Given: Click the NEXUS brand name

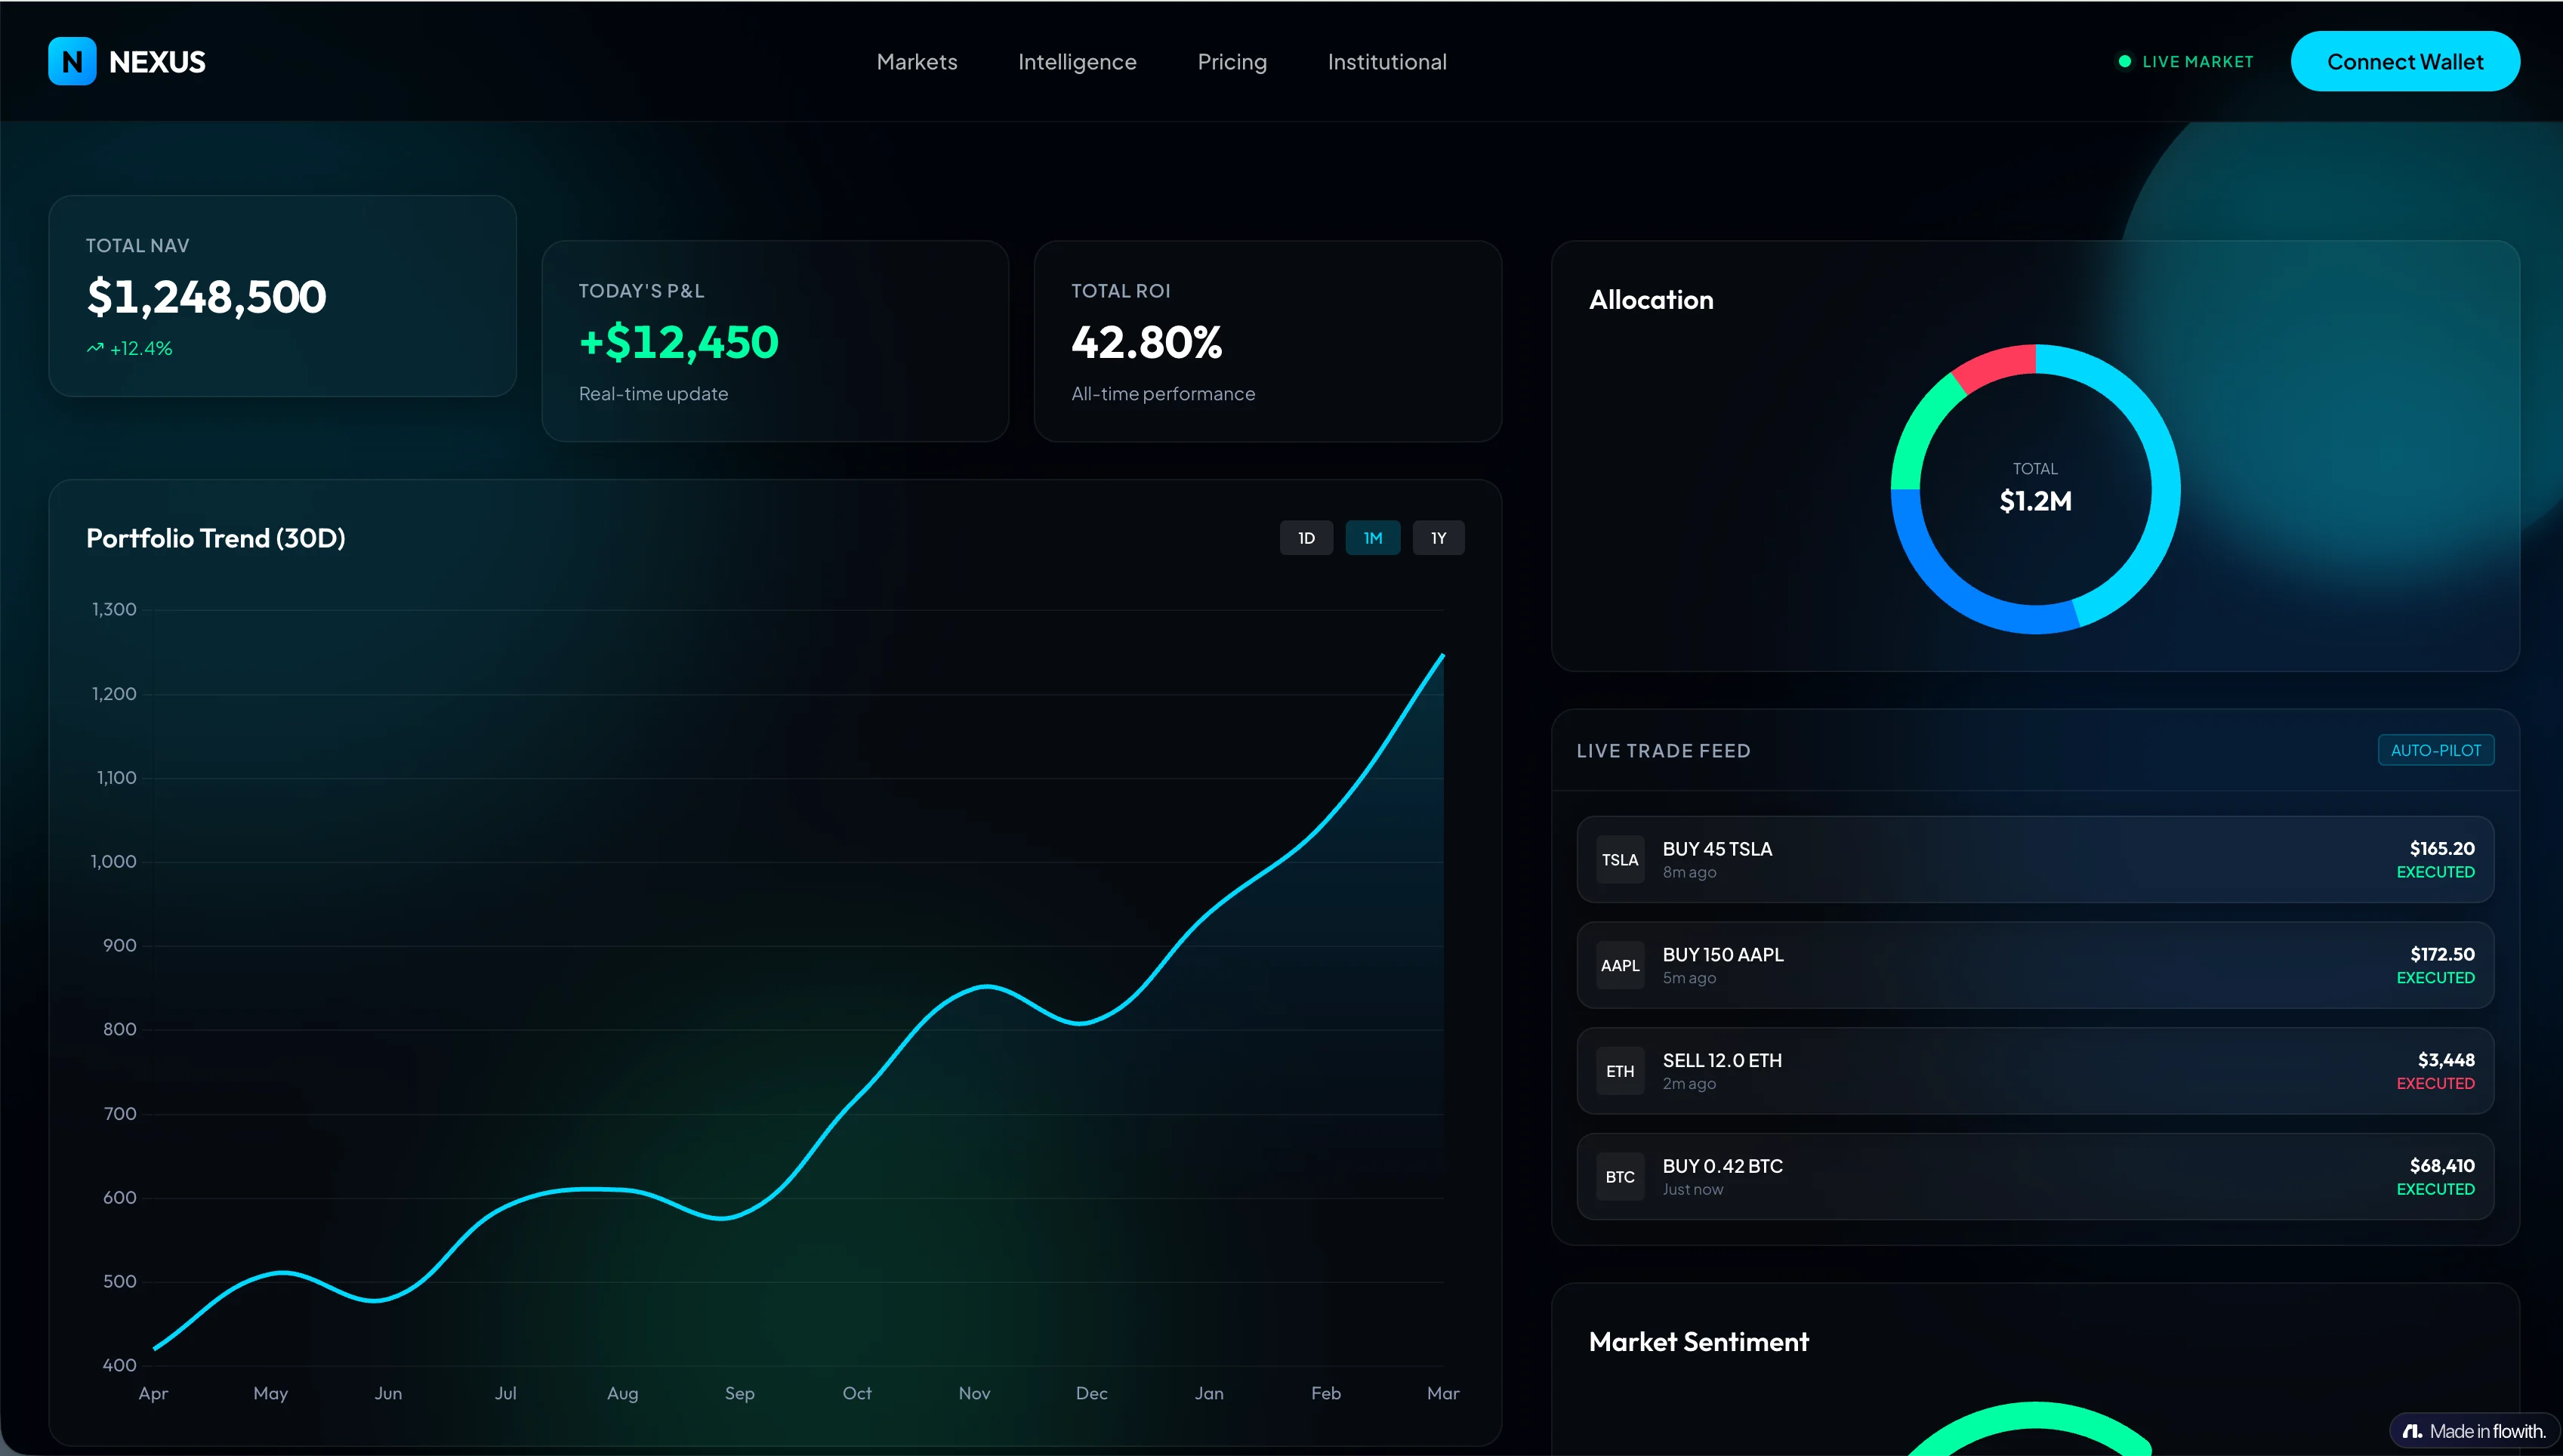Looking at the screenshot, I should [x=157, y=62].
